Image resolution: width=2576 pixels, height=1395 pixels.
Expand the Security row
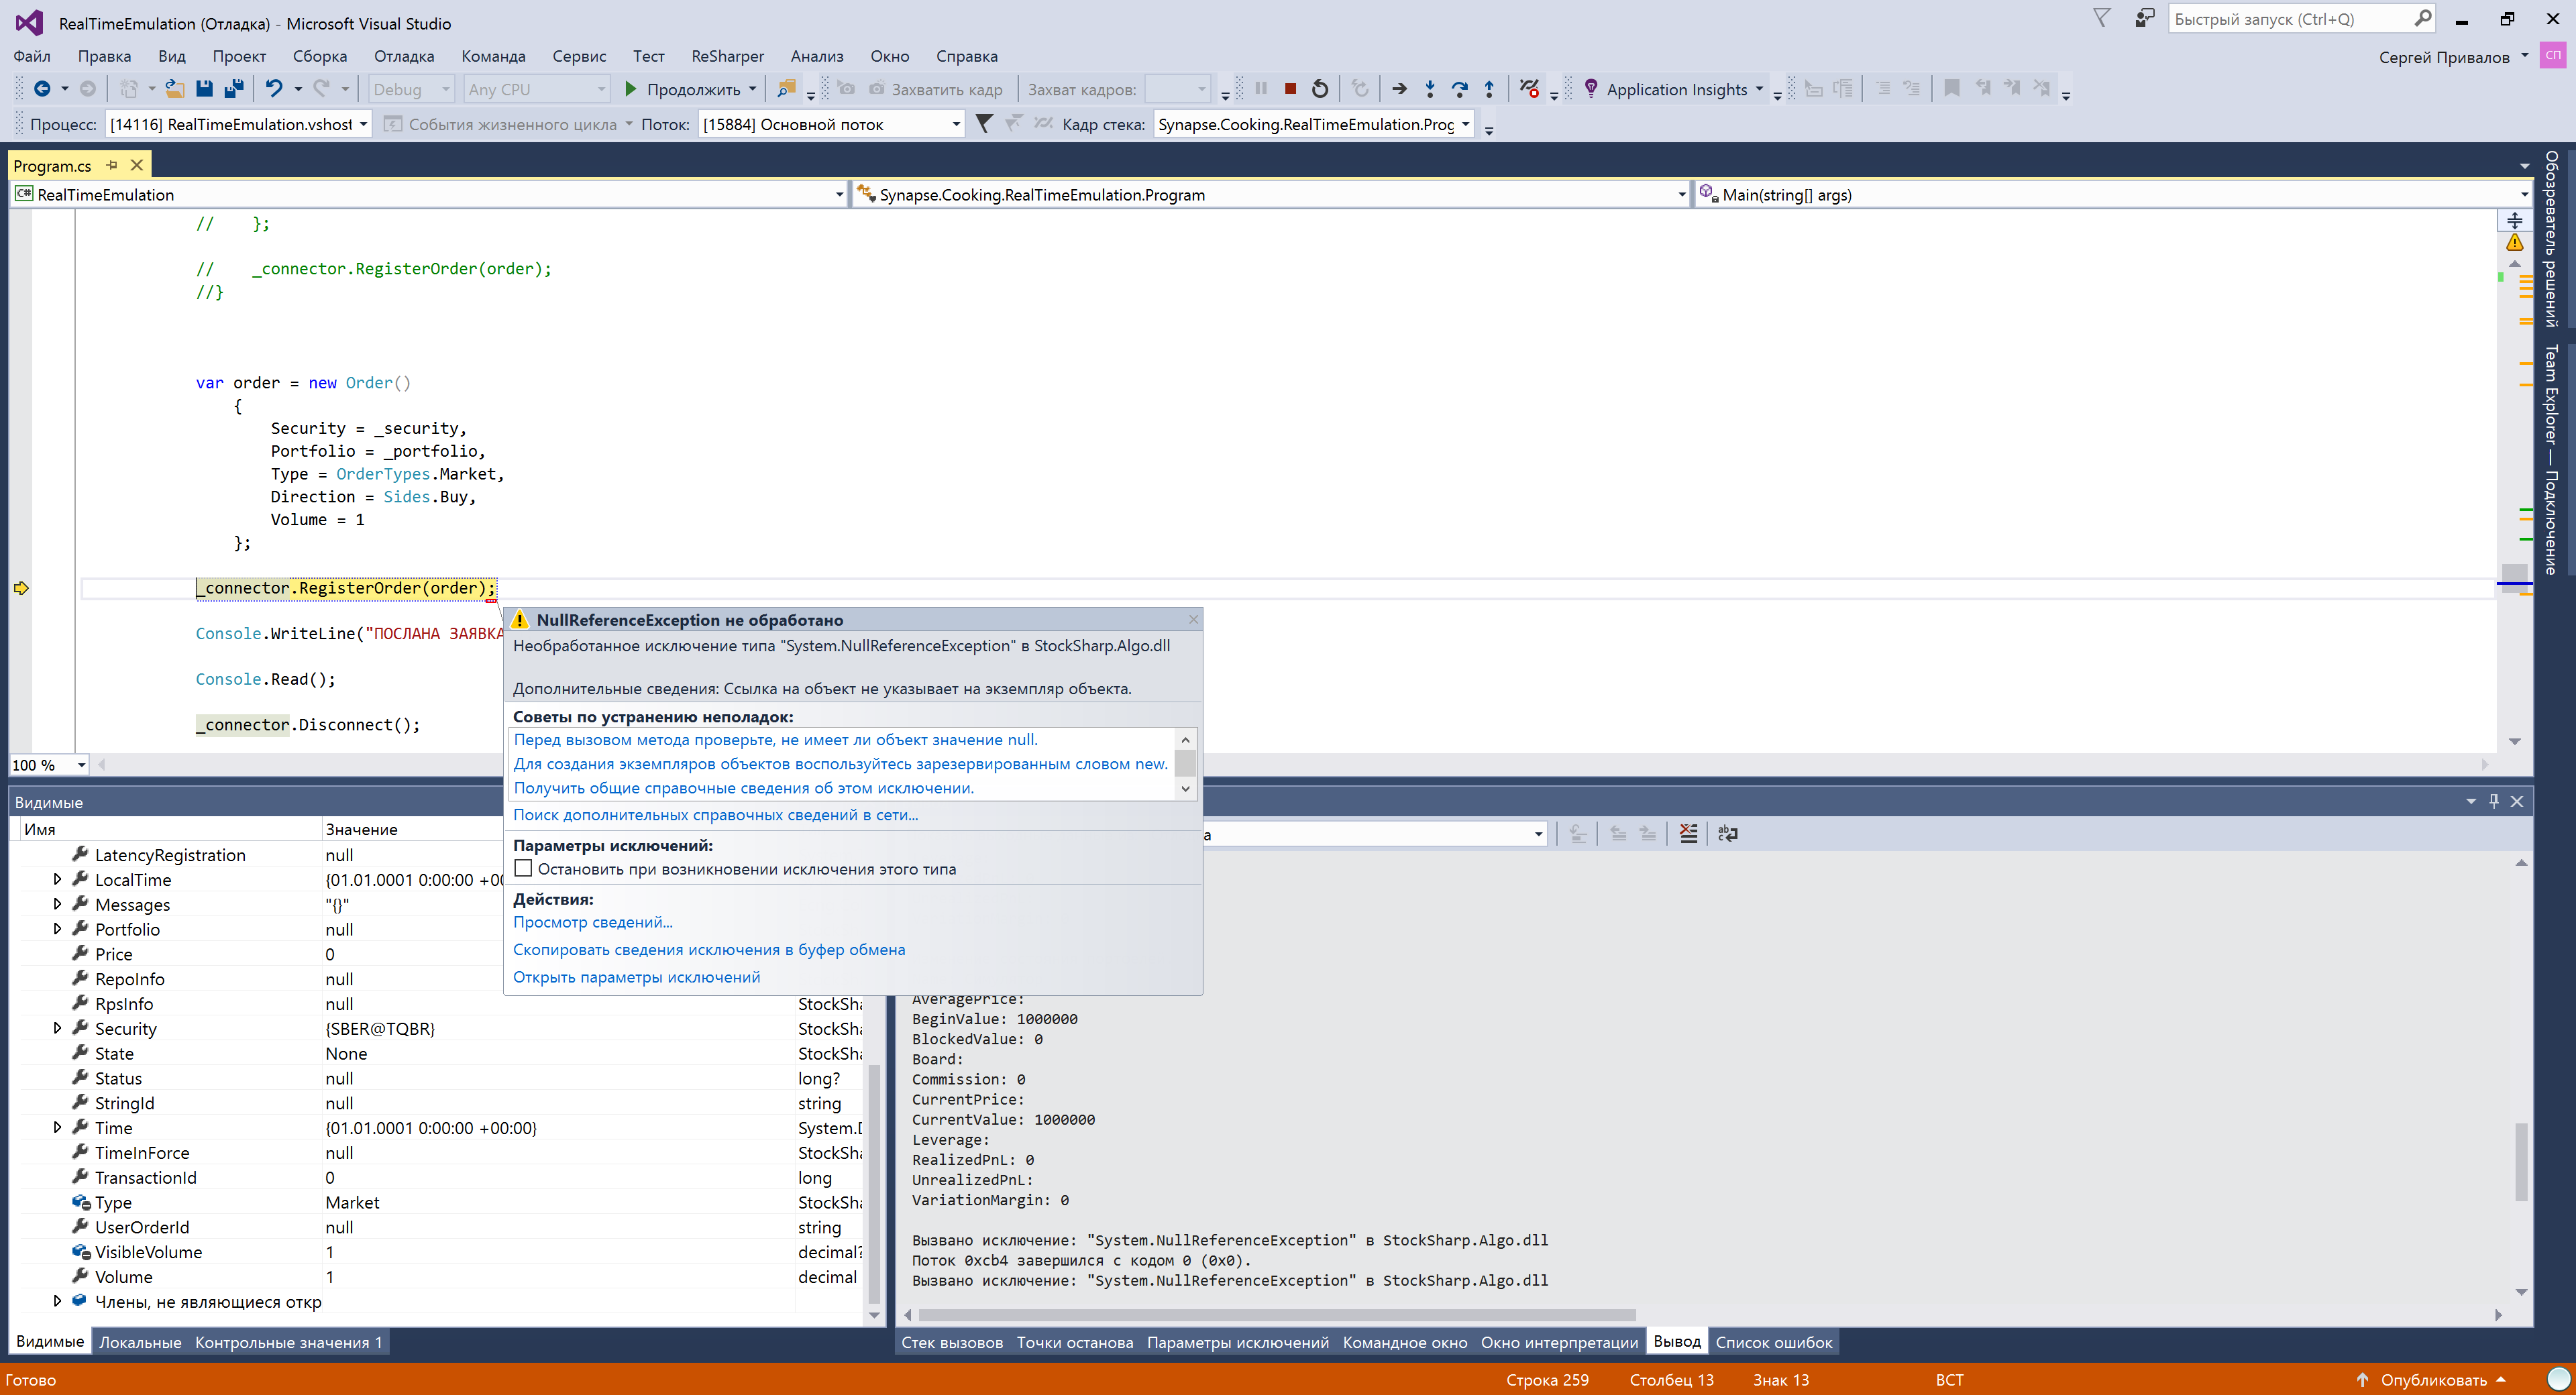click(x=57, y=1028)
